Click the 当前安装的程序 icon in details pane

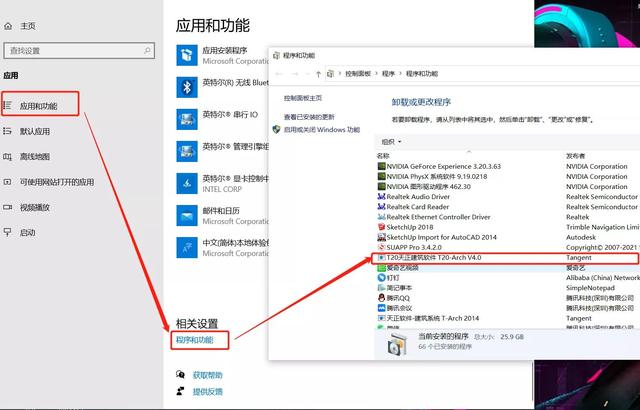(x=396, y=345)
